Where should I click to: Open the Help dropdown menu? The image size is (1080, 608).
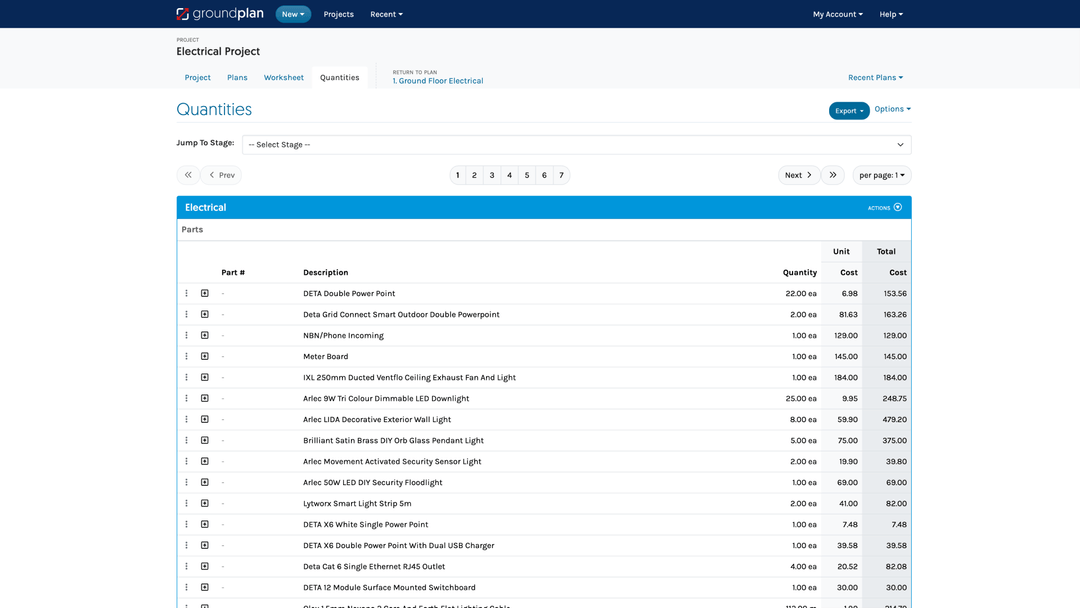pos(891,14)
